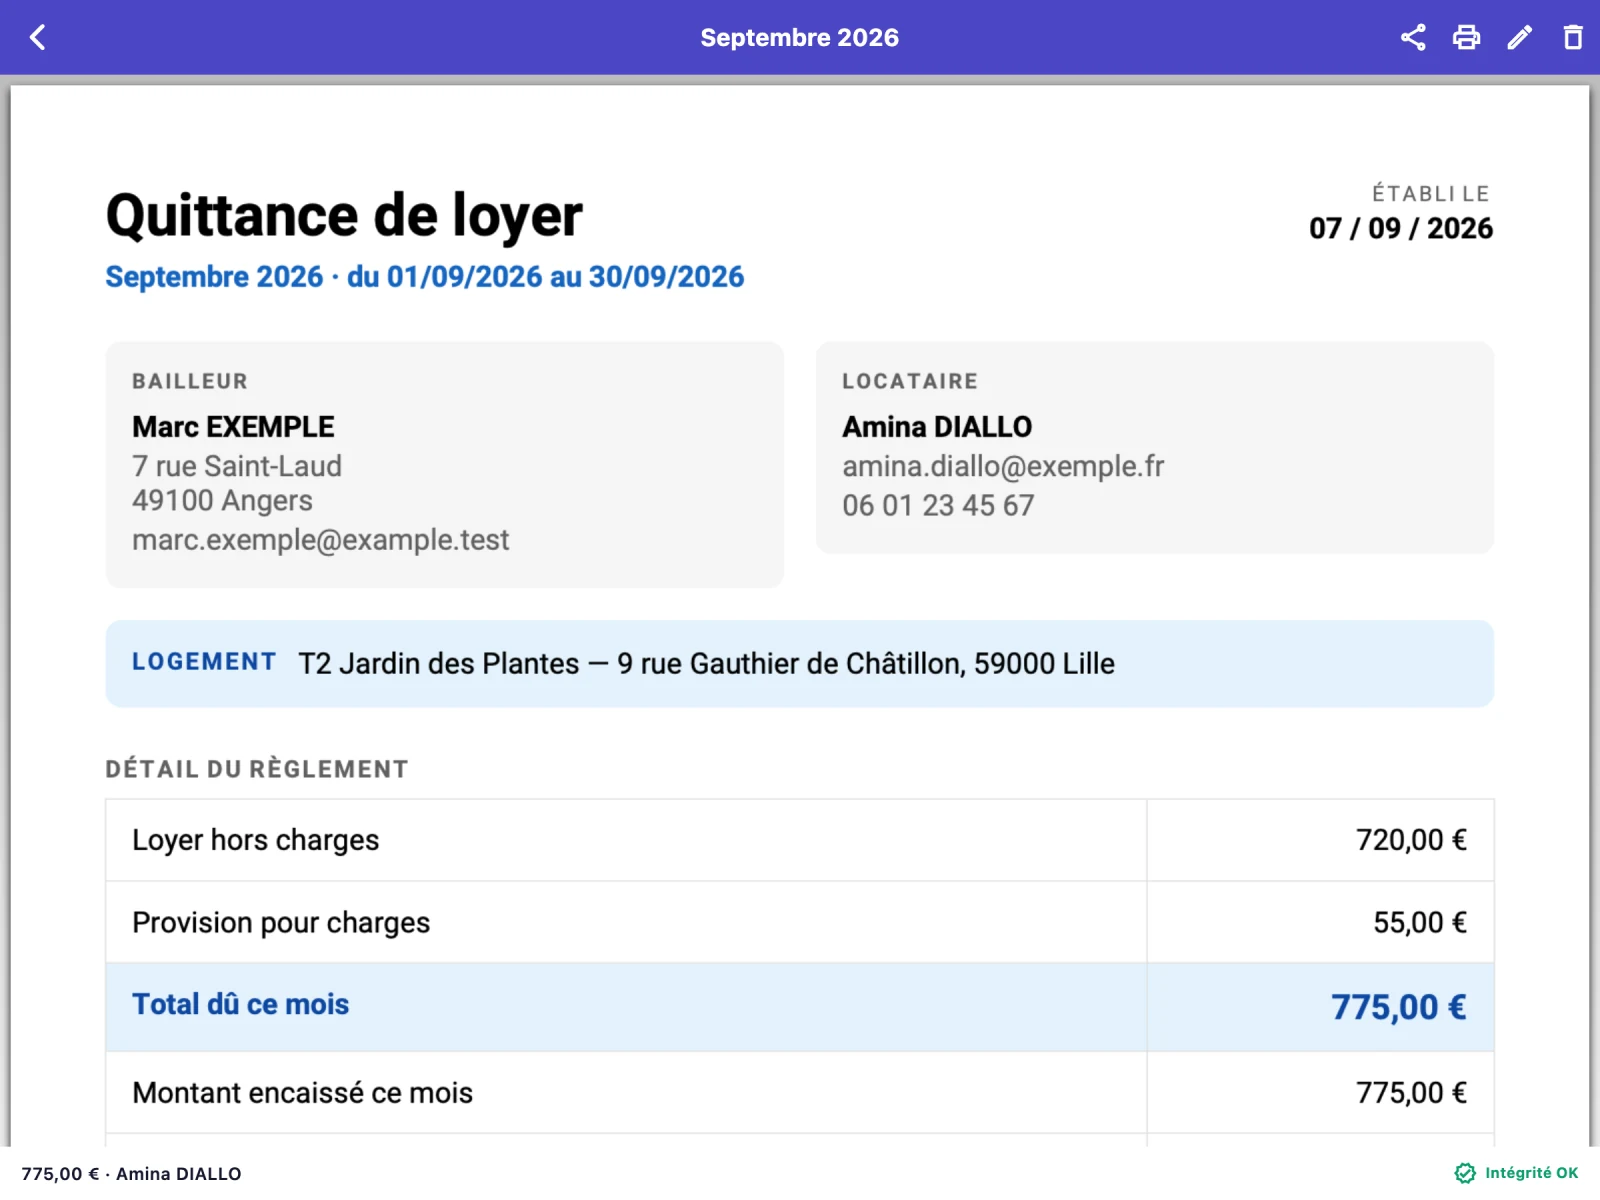
Task: Select the line 49100 Angers
Action: [x=222, y=501]
